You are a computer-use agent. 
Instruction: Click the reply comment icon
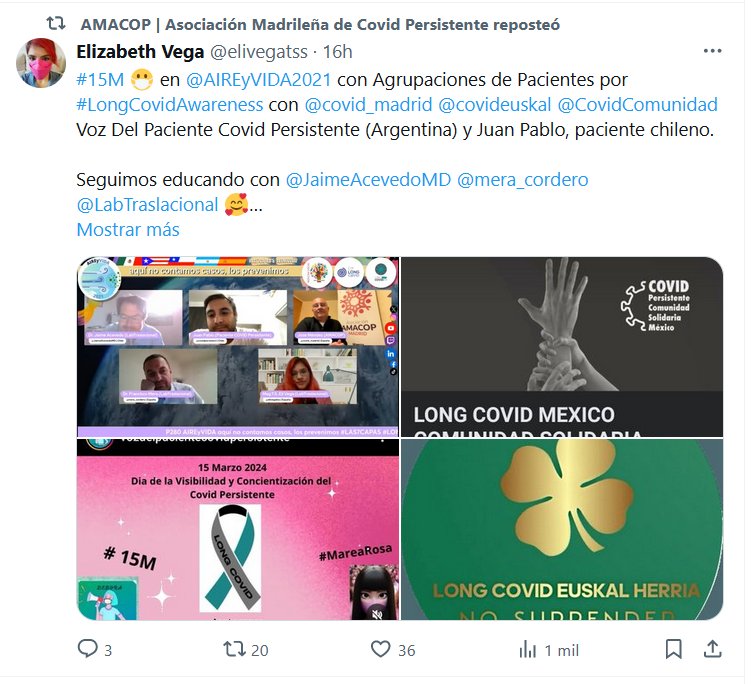pos(88,648)
